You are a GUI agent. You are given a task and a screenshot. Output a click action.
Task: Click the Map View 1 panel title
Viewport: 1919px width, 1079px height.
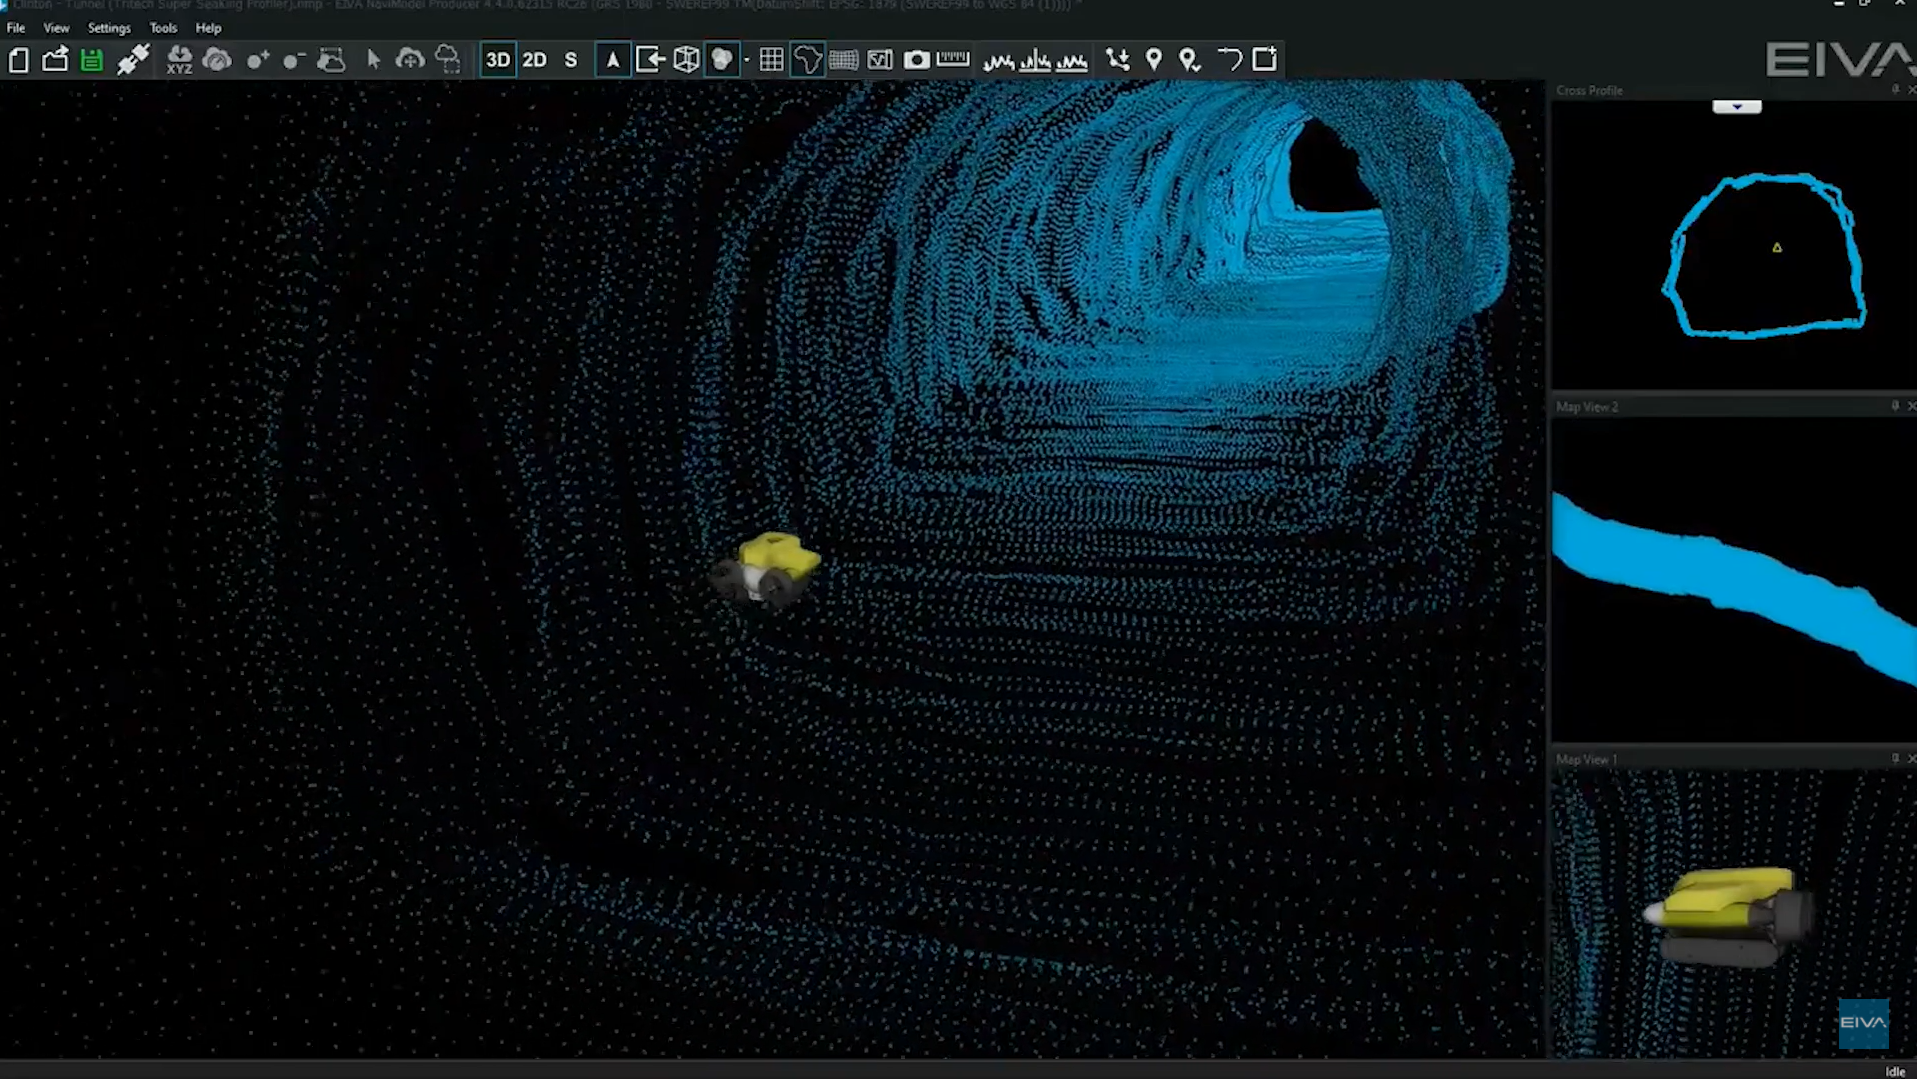[x=1586, y=760]
